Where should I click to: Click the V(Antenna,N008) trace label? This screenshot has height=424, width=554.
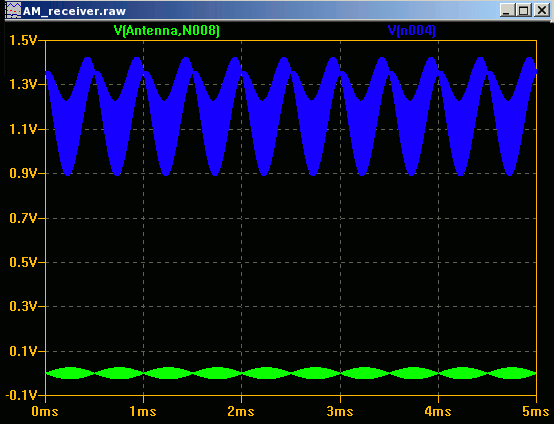tap(167, 31)
